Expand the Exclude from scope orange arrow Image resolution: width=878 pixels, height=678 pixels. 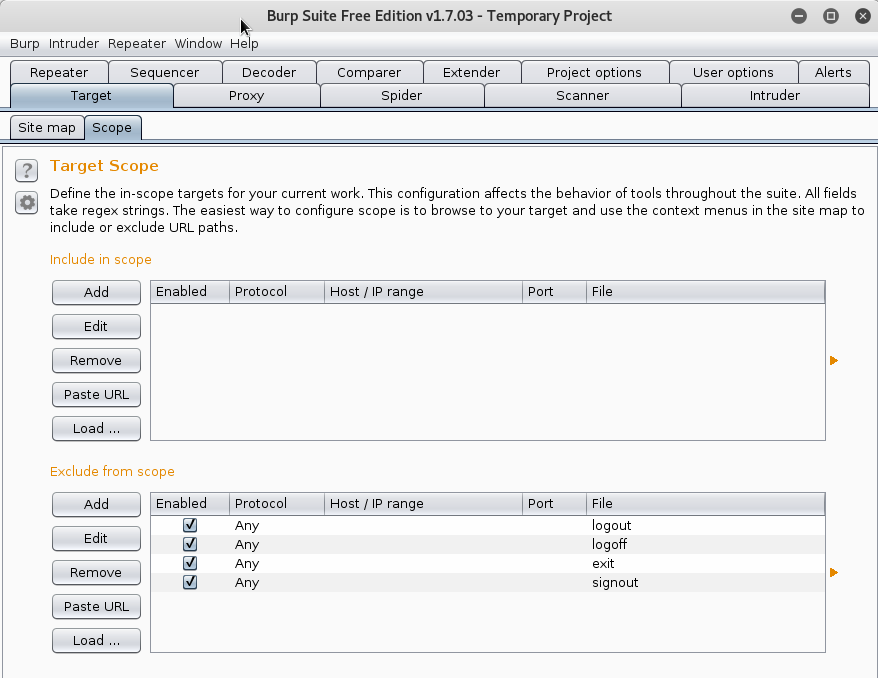(x=834, y=572)
